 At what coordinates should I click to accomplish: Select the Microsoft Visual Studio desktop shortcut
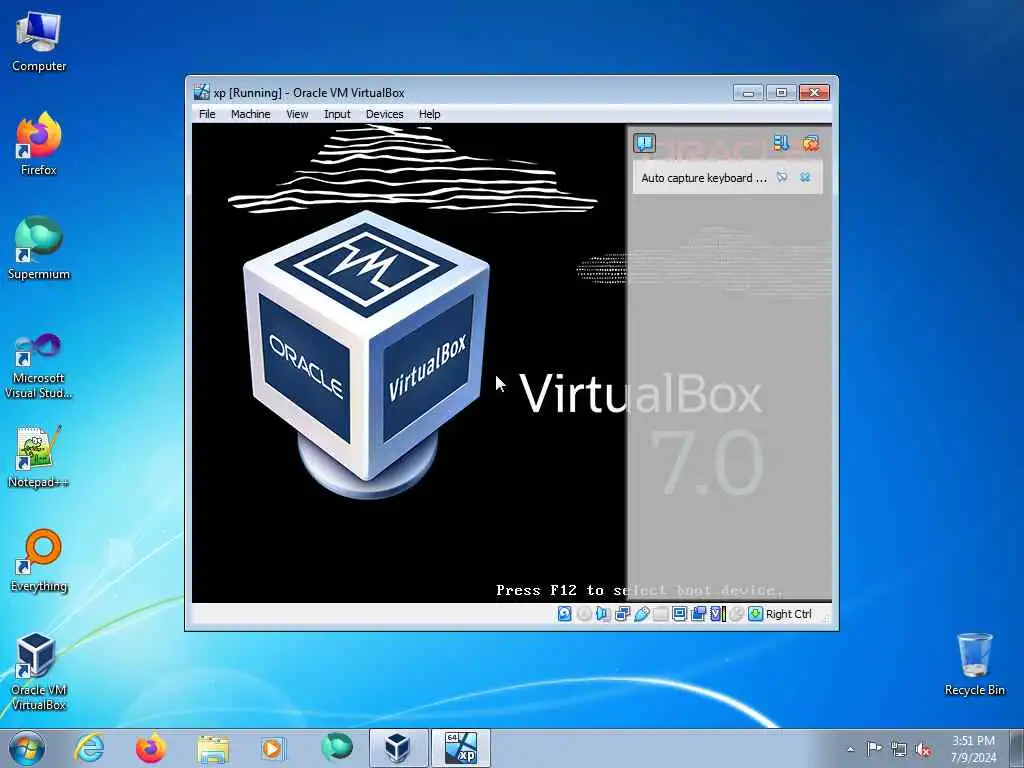(x=39, y=366)
